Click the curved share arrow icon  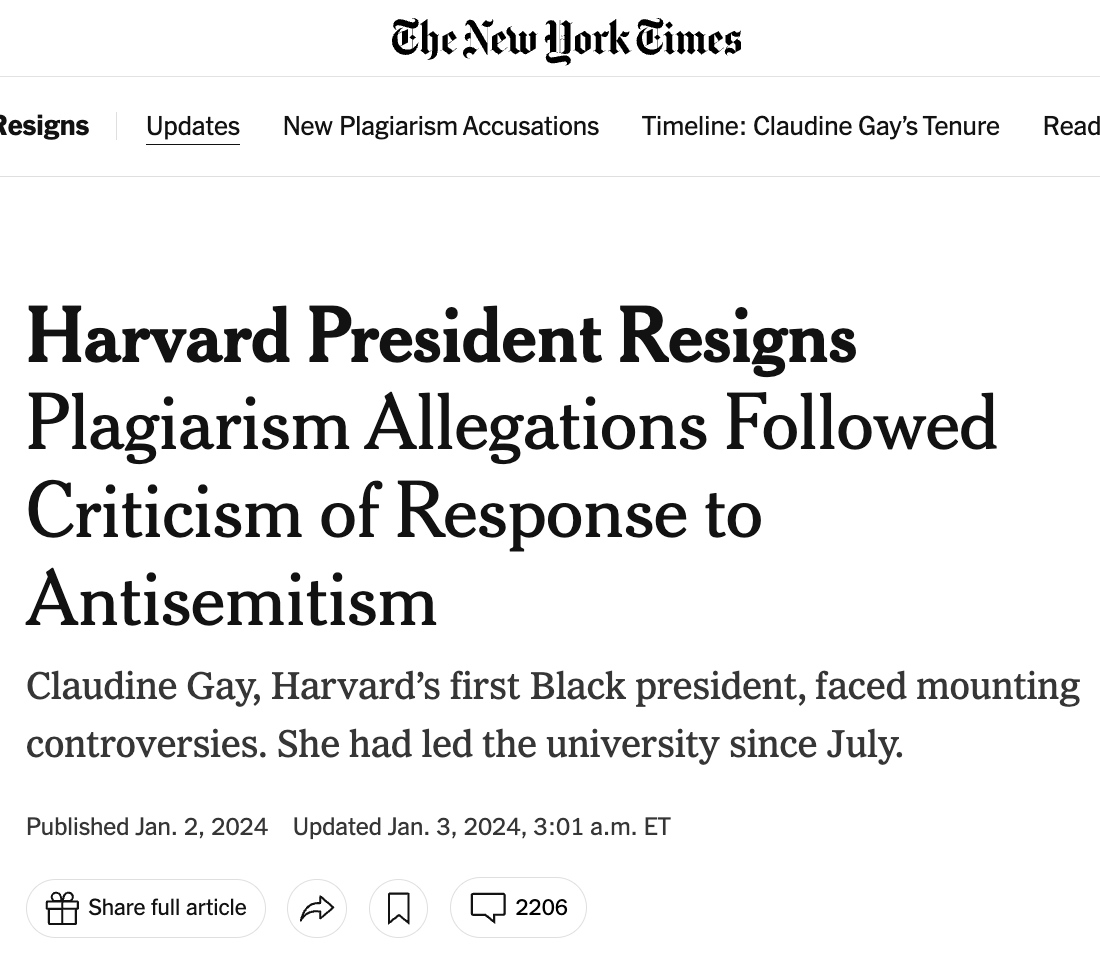(x=317, y=908)
